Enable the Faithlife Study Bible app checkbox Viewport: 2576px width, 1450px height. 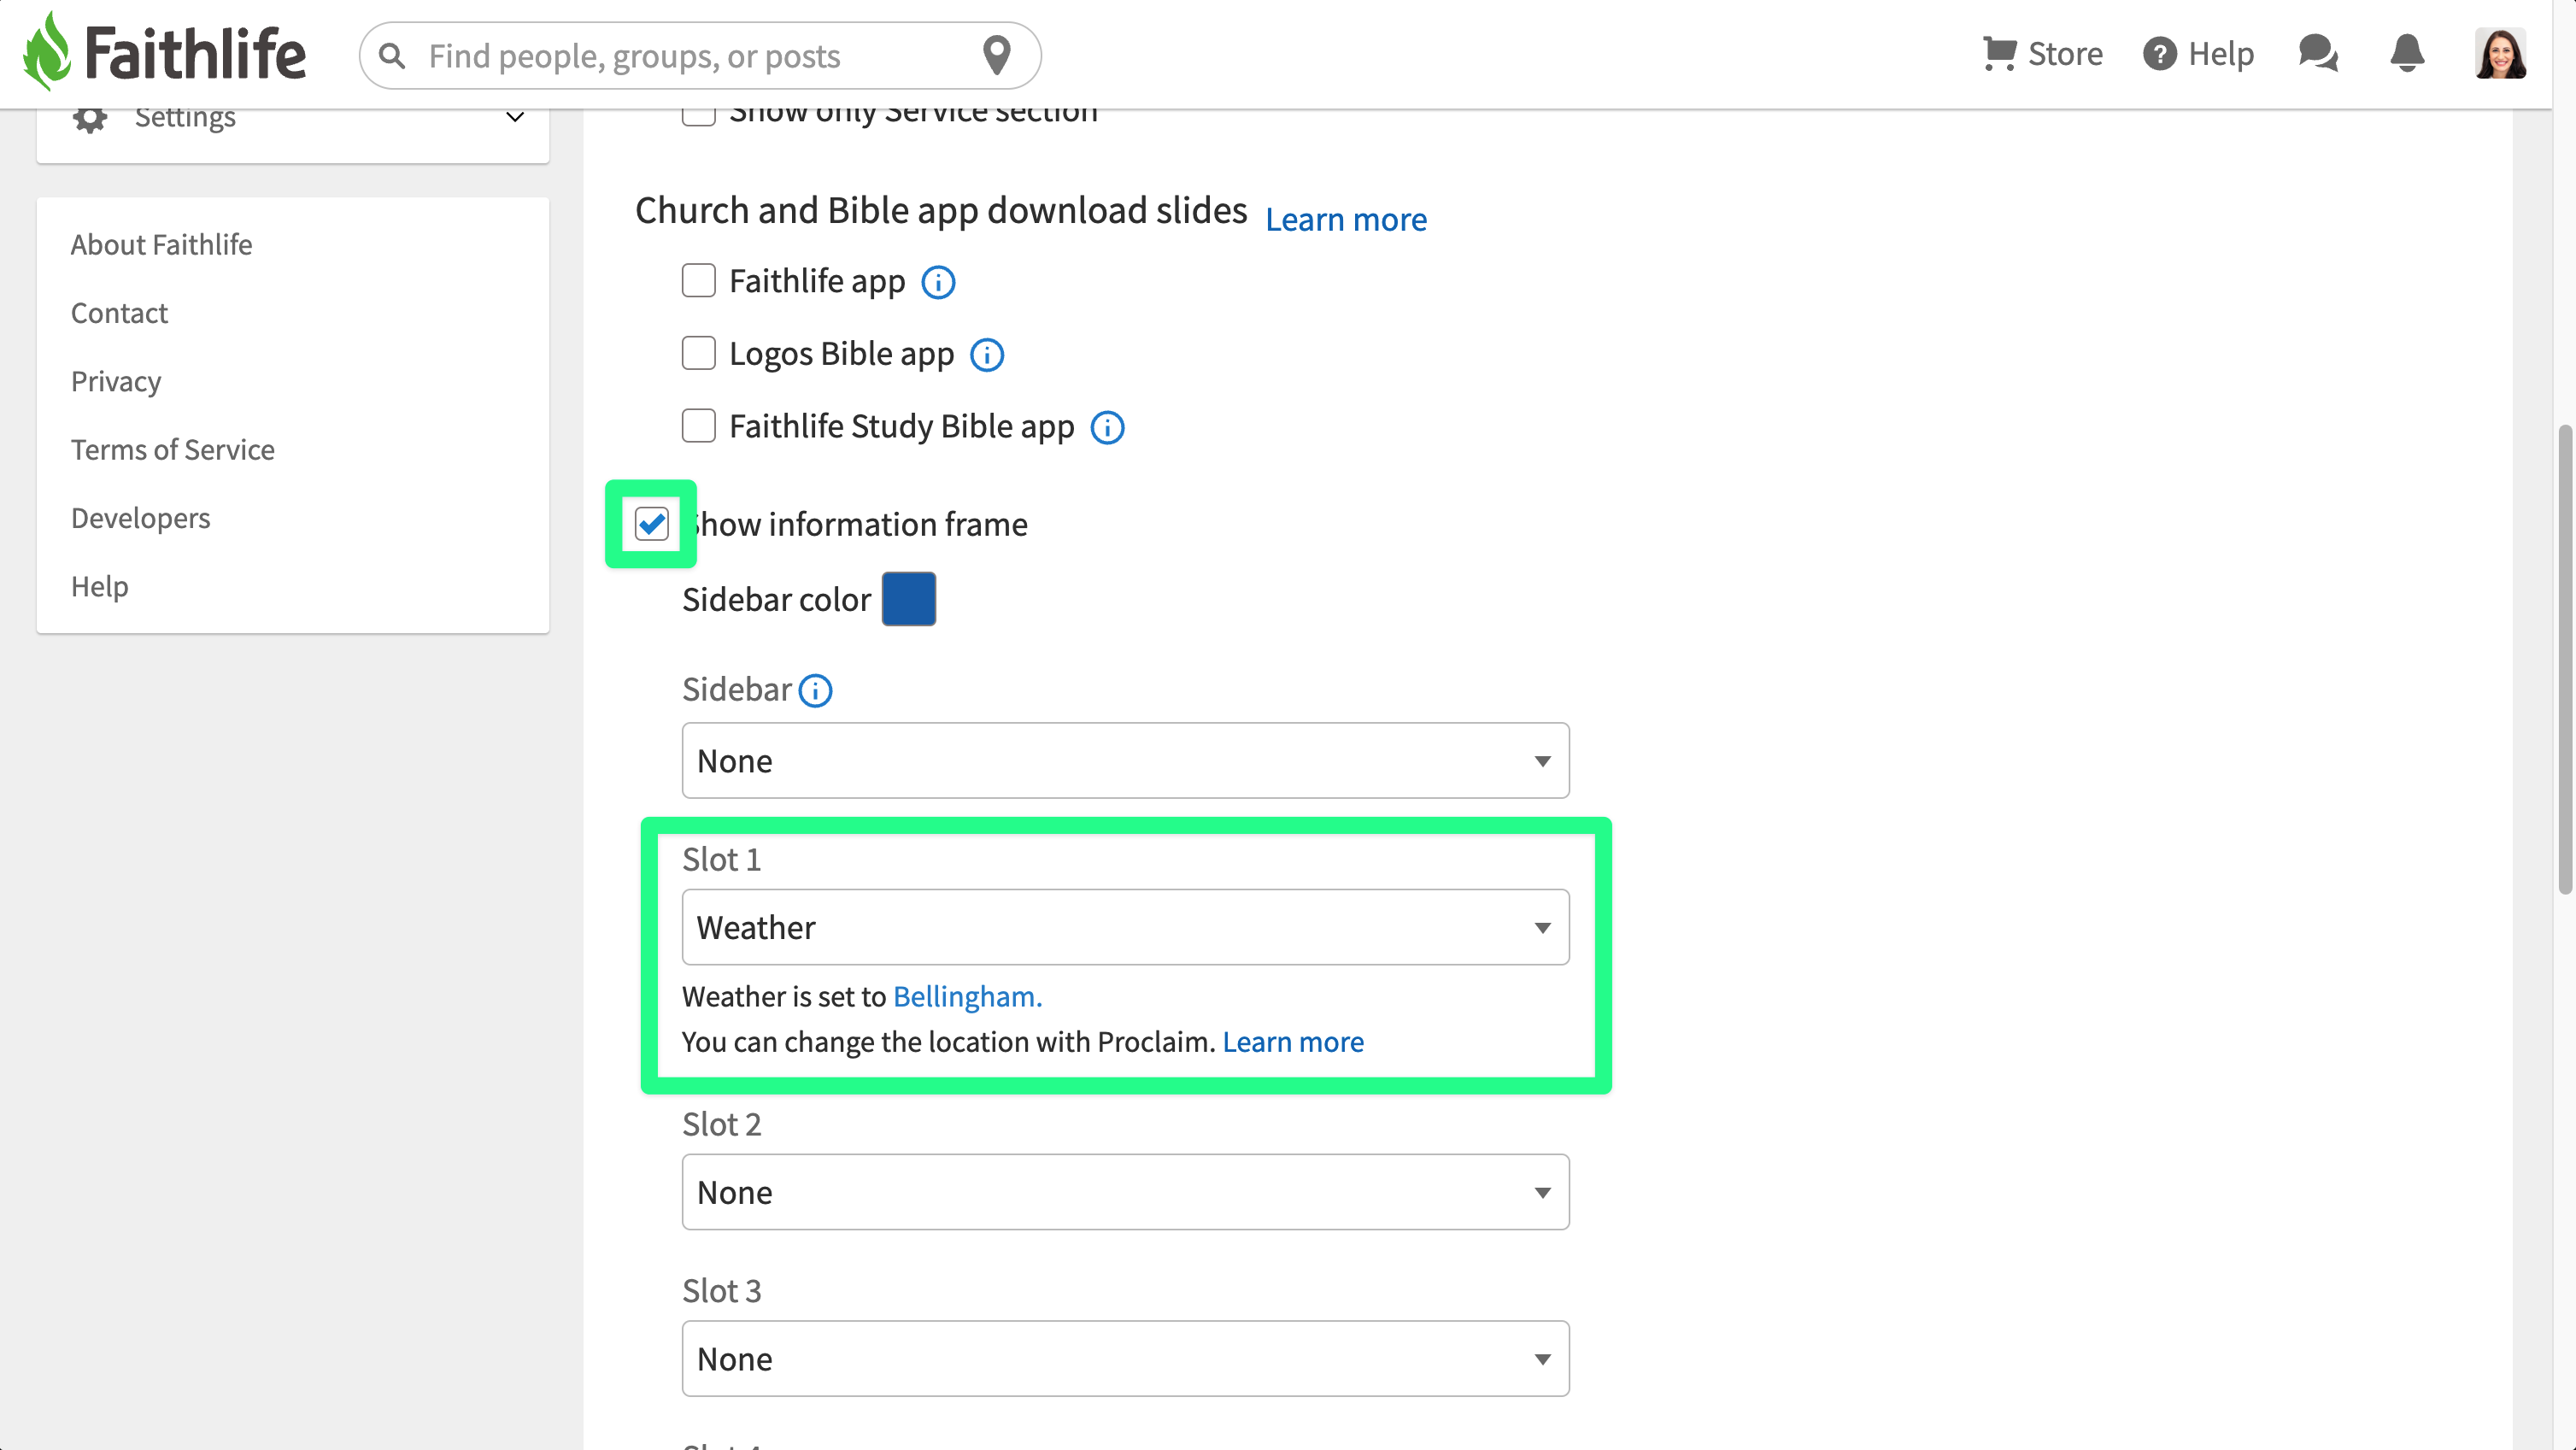coord(699,426)
